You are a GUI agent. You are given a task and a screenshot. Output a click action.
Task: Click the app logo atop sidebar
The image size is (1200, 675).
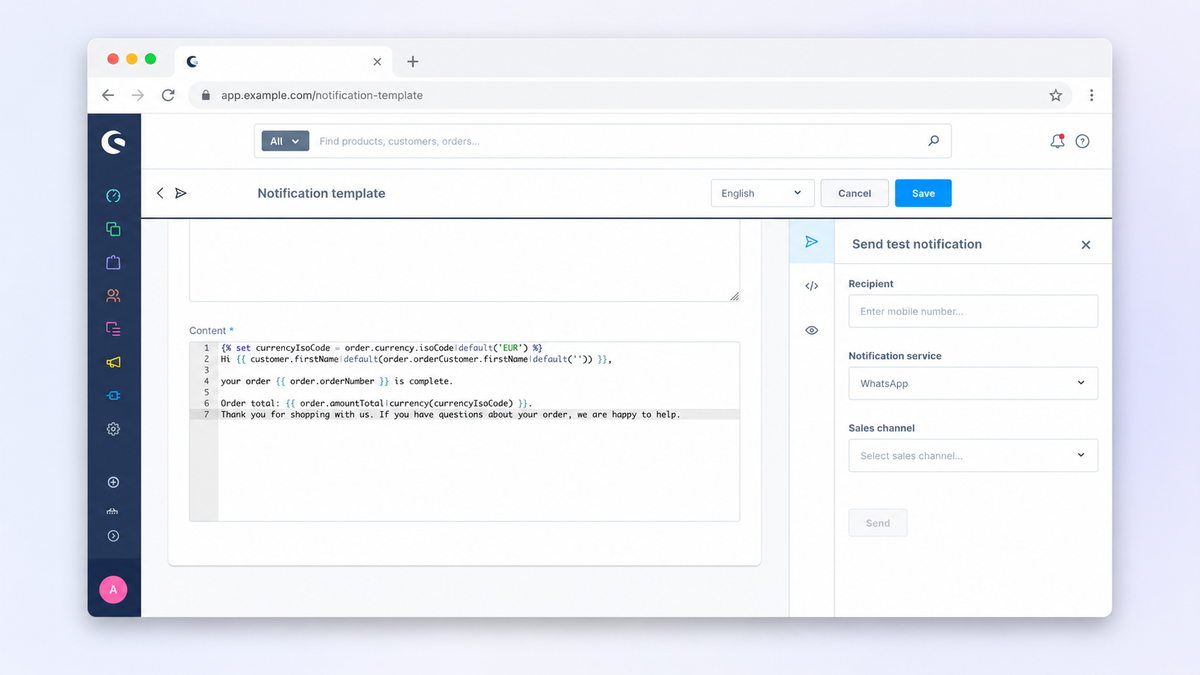113,142
